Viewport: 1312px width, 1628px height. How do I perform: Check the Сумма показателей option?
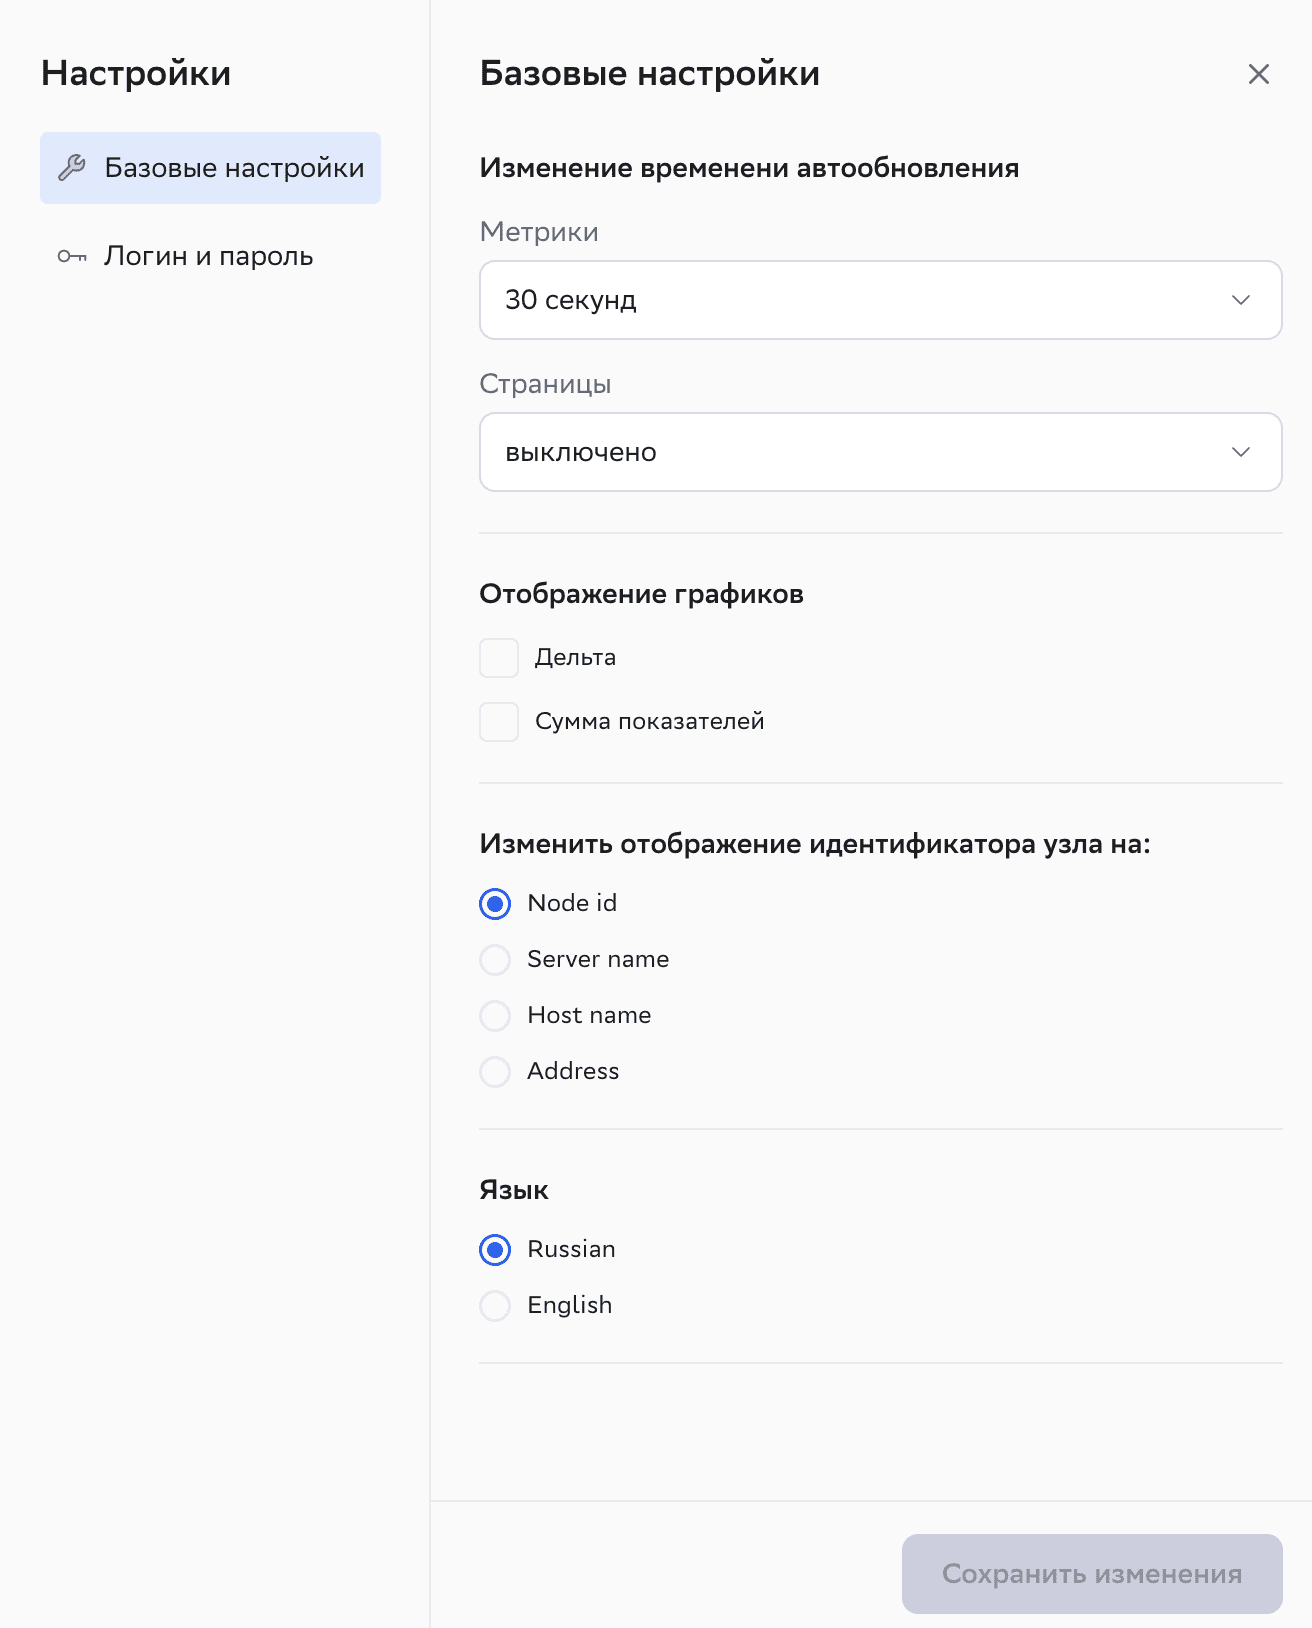pos(498,721)
